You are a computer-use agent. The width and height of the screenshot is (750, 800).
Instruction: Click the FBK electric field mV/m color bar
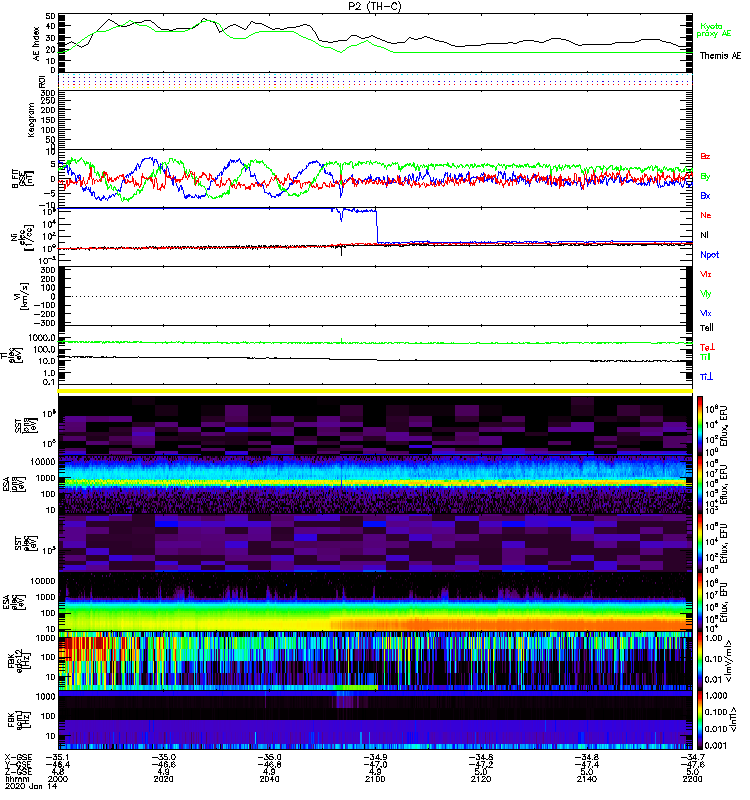[699, 661]
